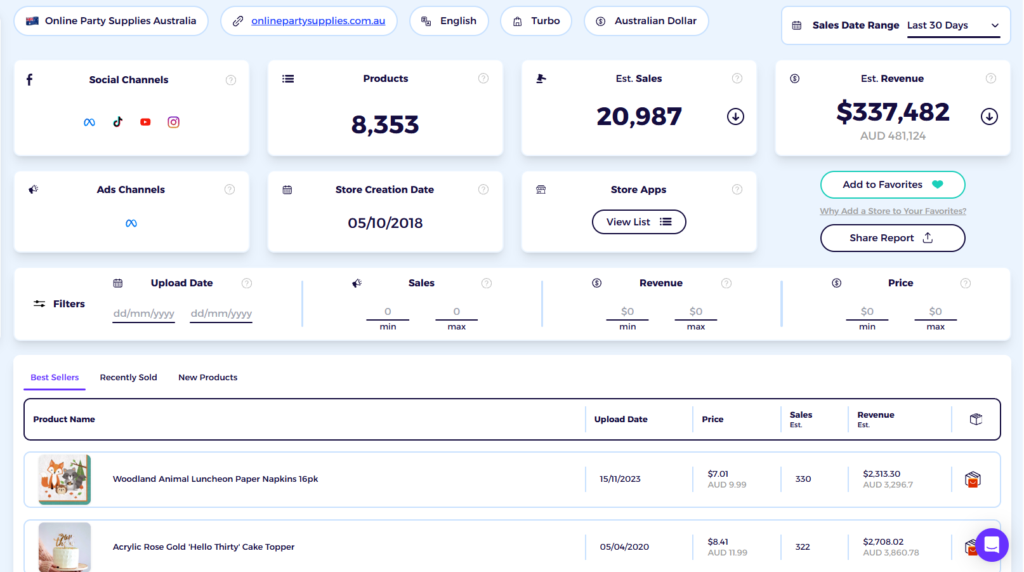Screen dimensions: 1024x572
Task: Click the English language pill
Action: [x=449, y=21]
